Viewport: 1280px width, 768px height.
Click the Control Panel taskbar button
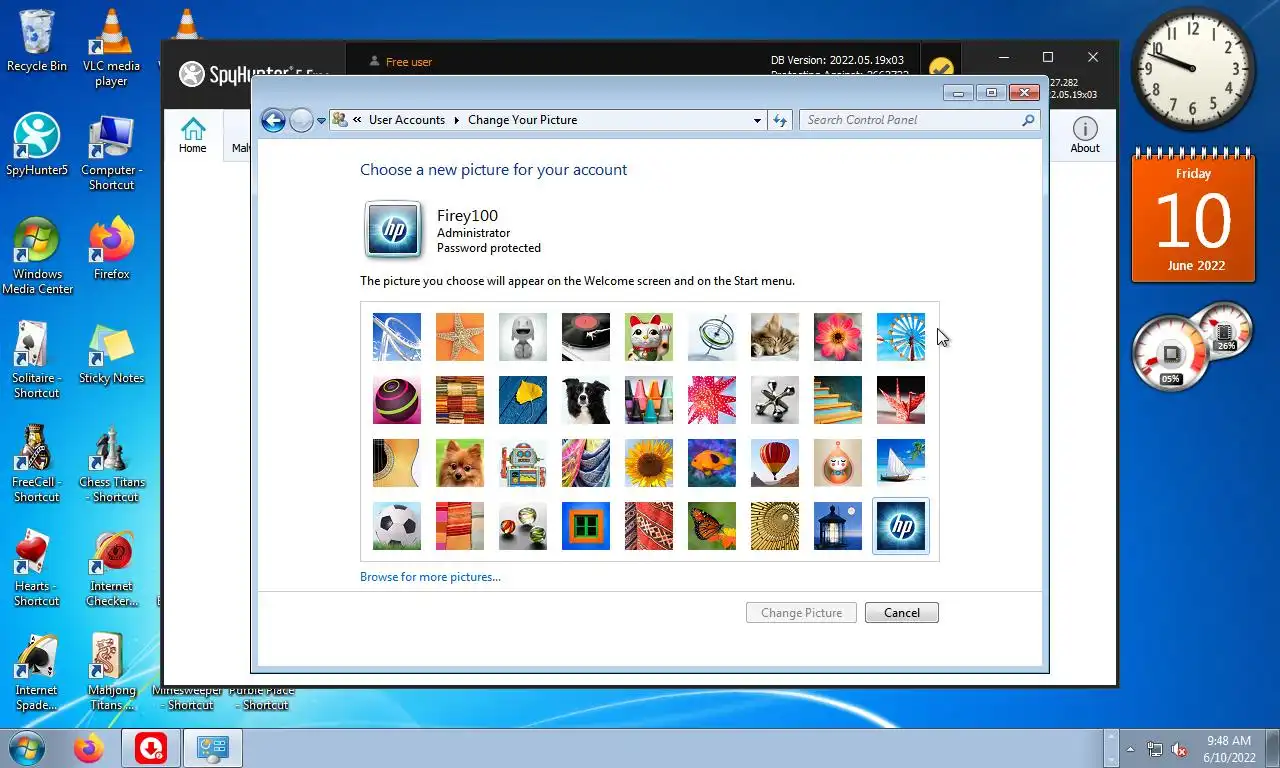point(213,748)
